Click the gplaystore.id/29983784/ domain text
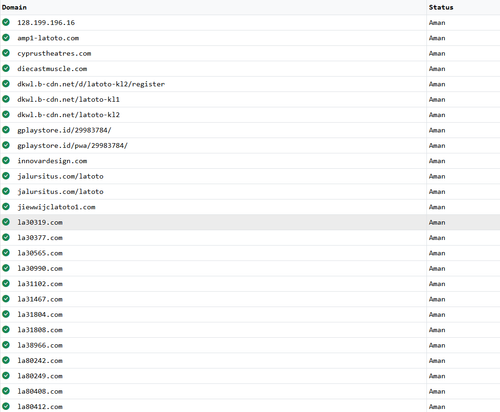500x412 pixels. tap(64, 130)
